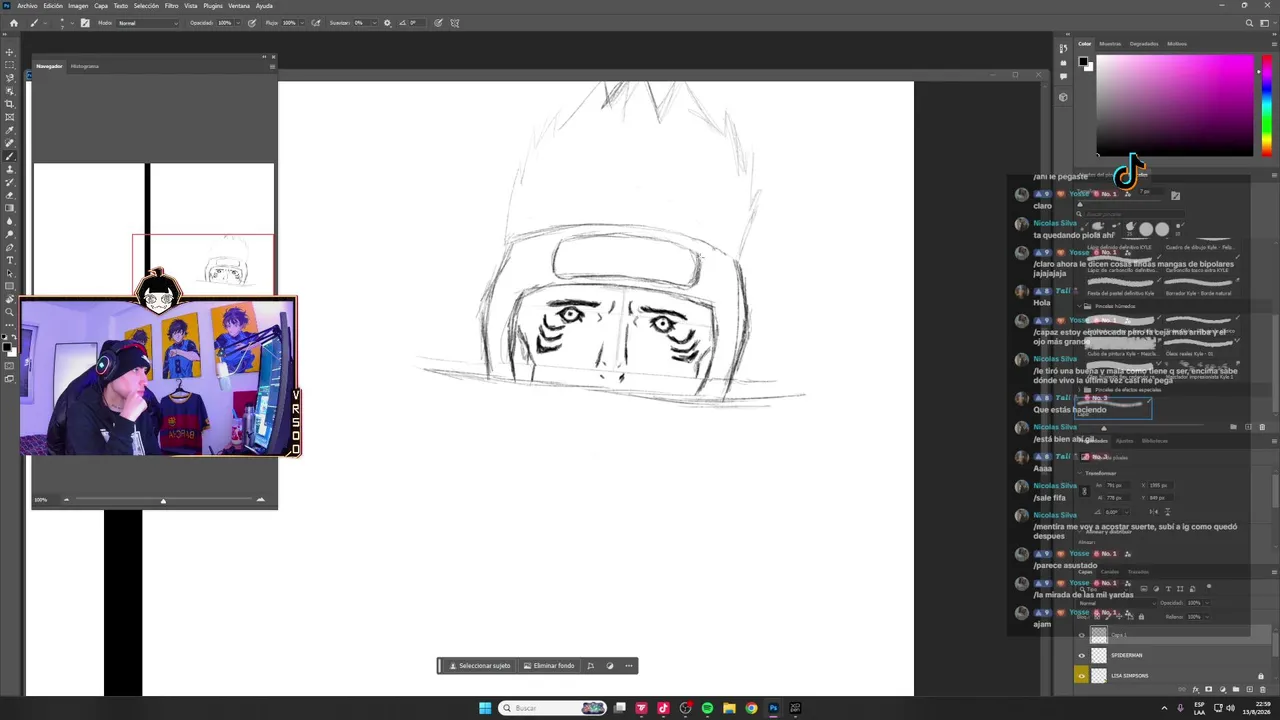Open Windows Start menu
This screenshot has width=1280, height=720.
485,708
